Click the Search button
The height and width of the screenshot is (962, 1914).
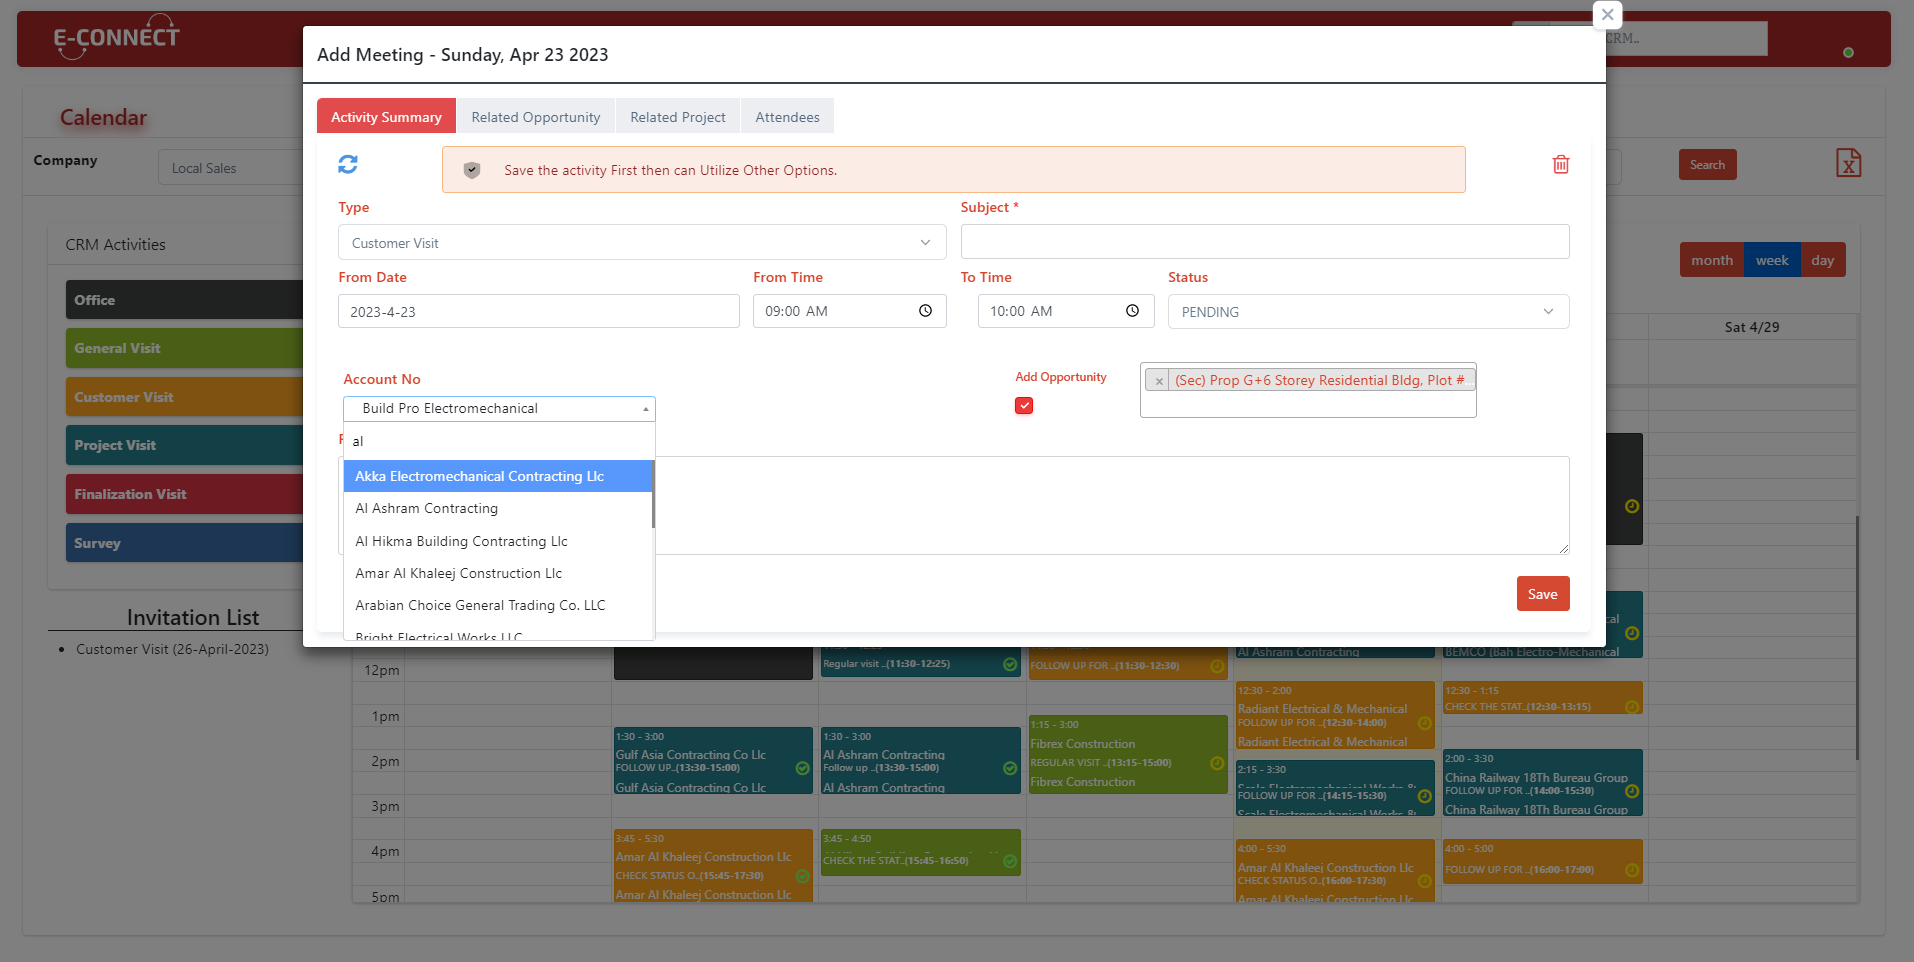point(1707,165)
